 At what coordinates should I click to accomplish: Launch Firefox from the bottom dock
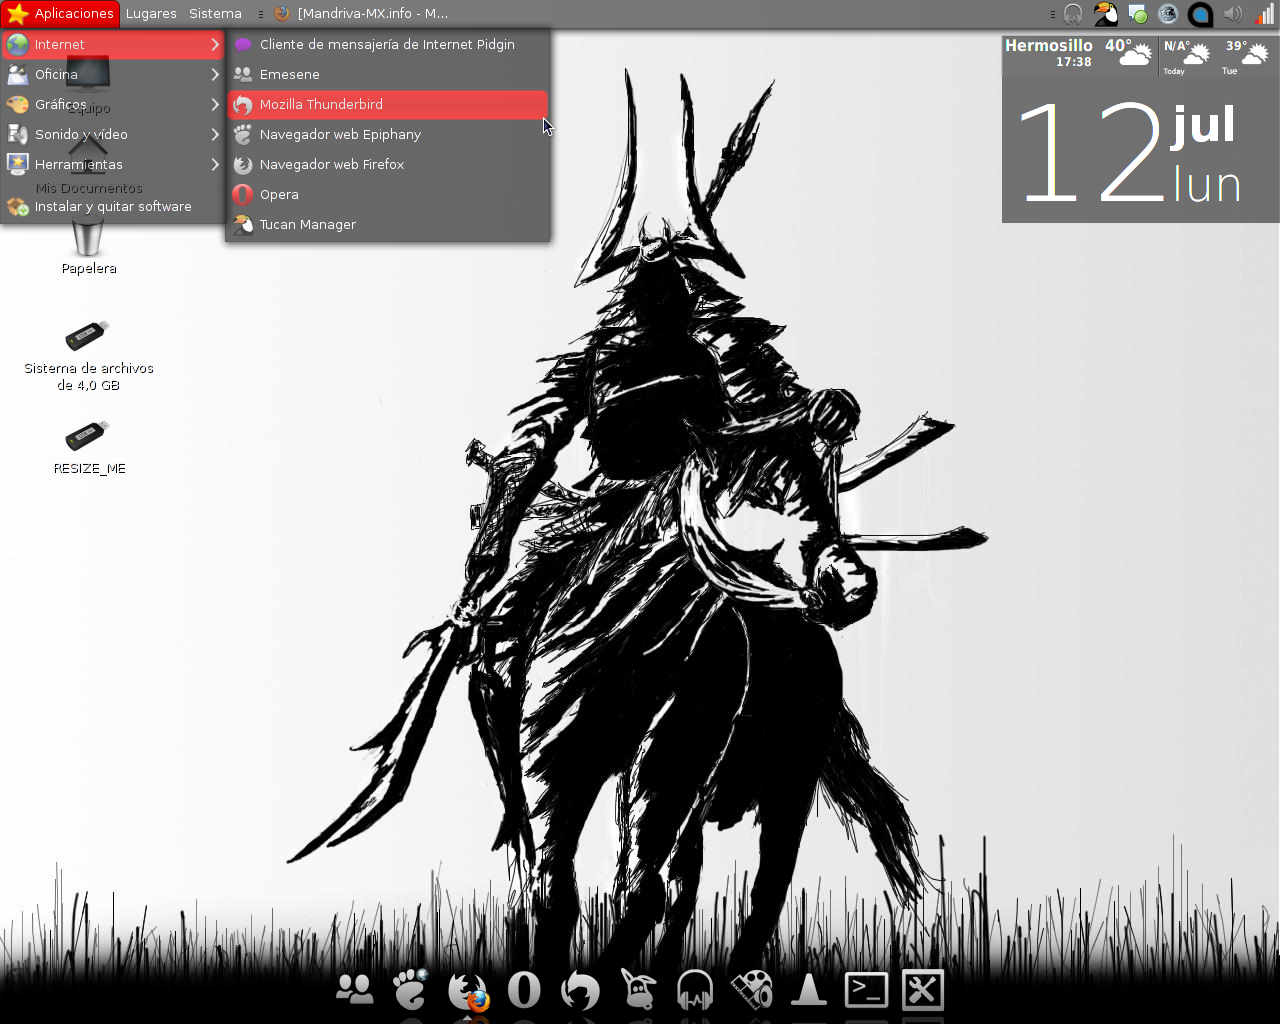pyautogui.click(x=467, y=991)
